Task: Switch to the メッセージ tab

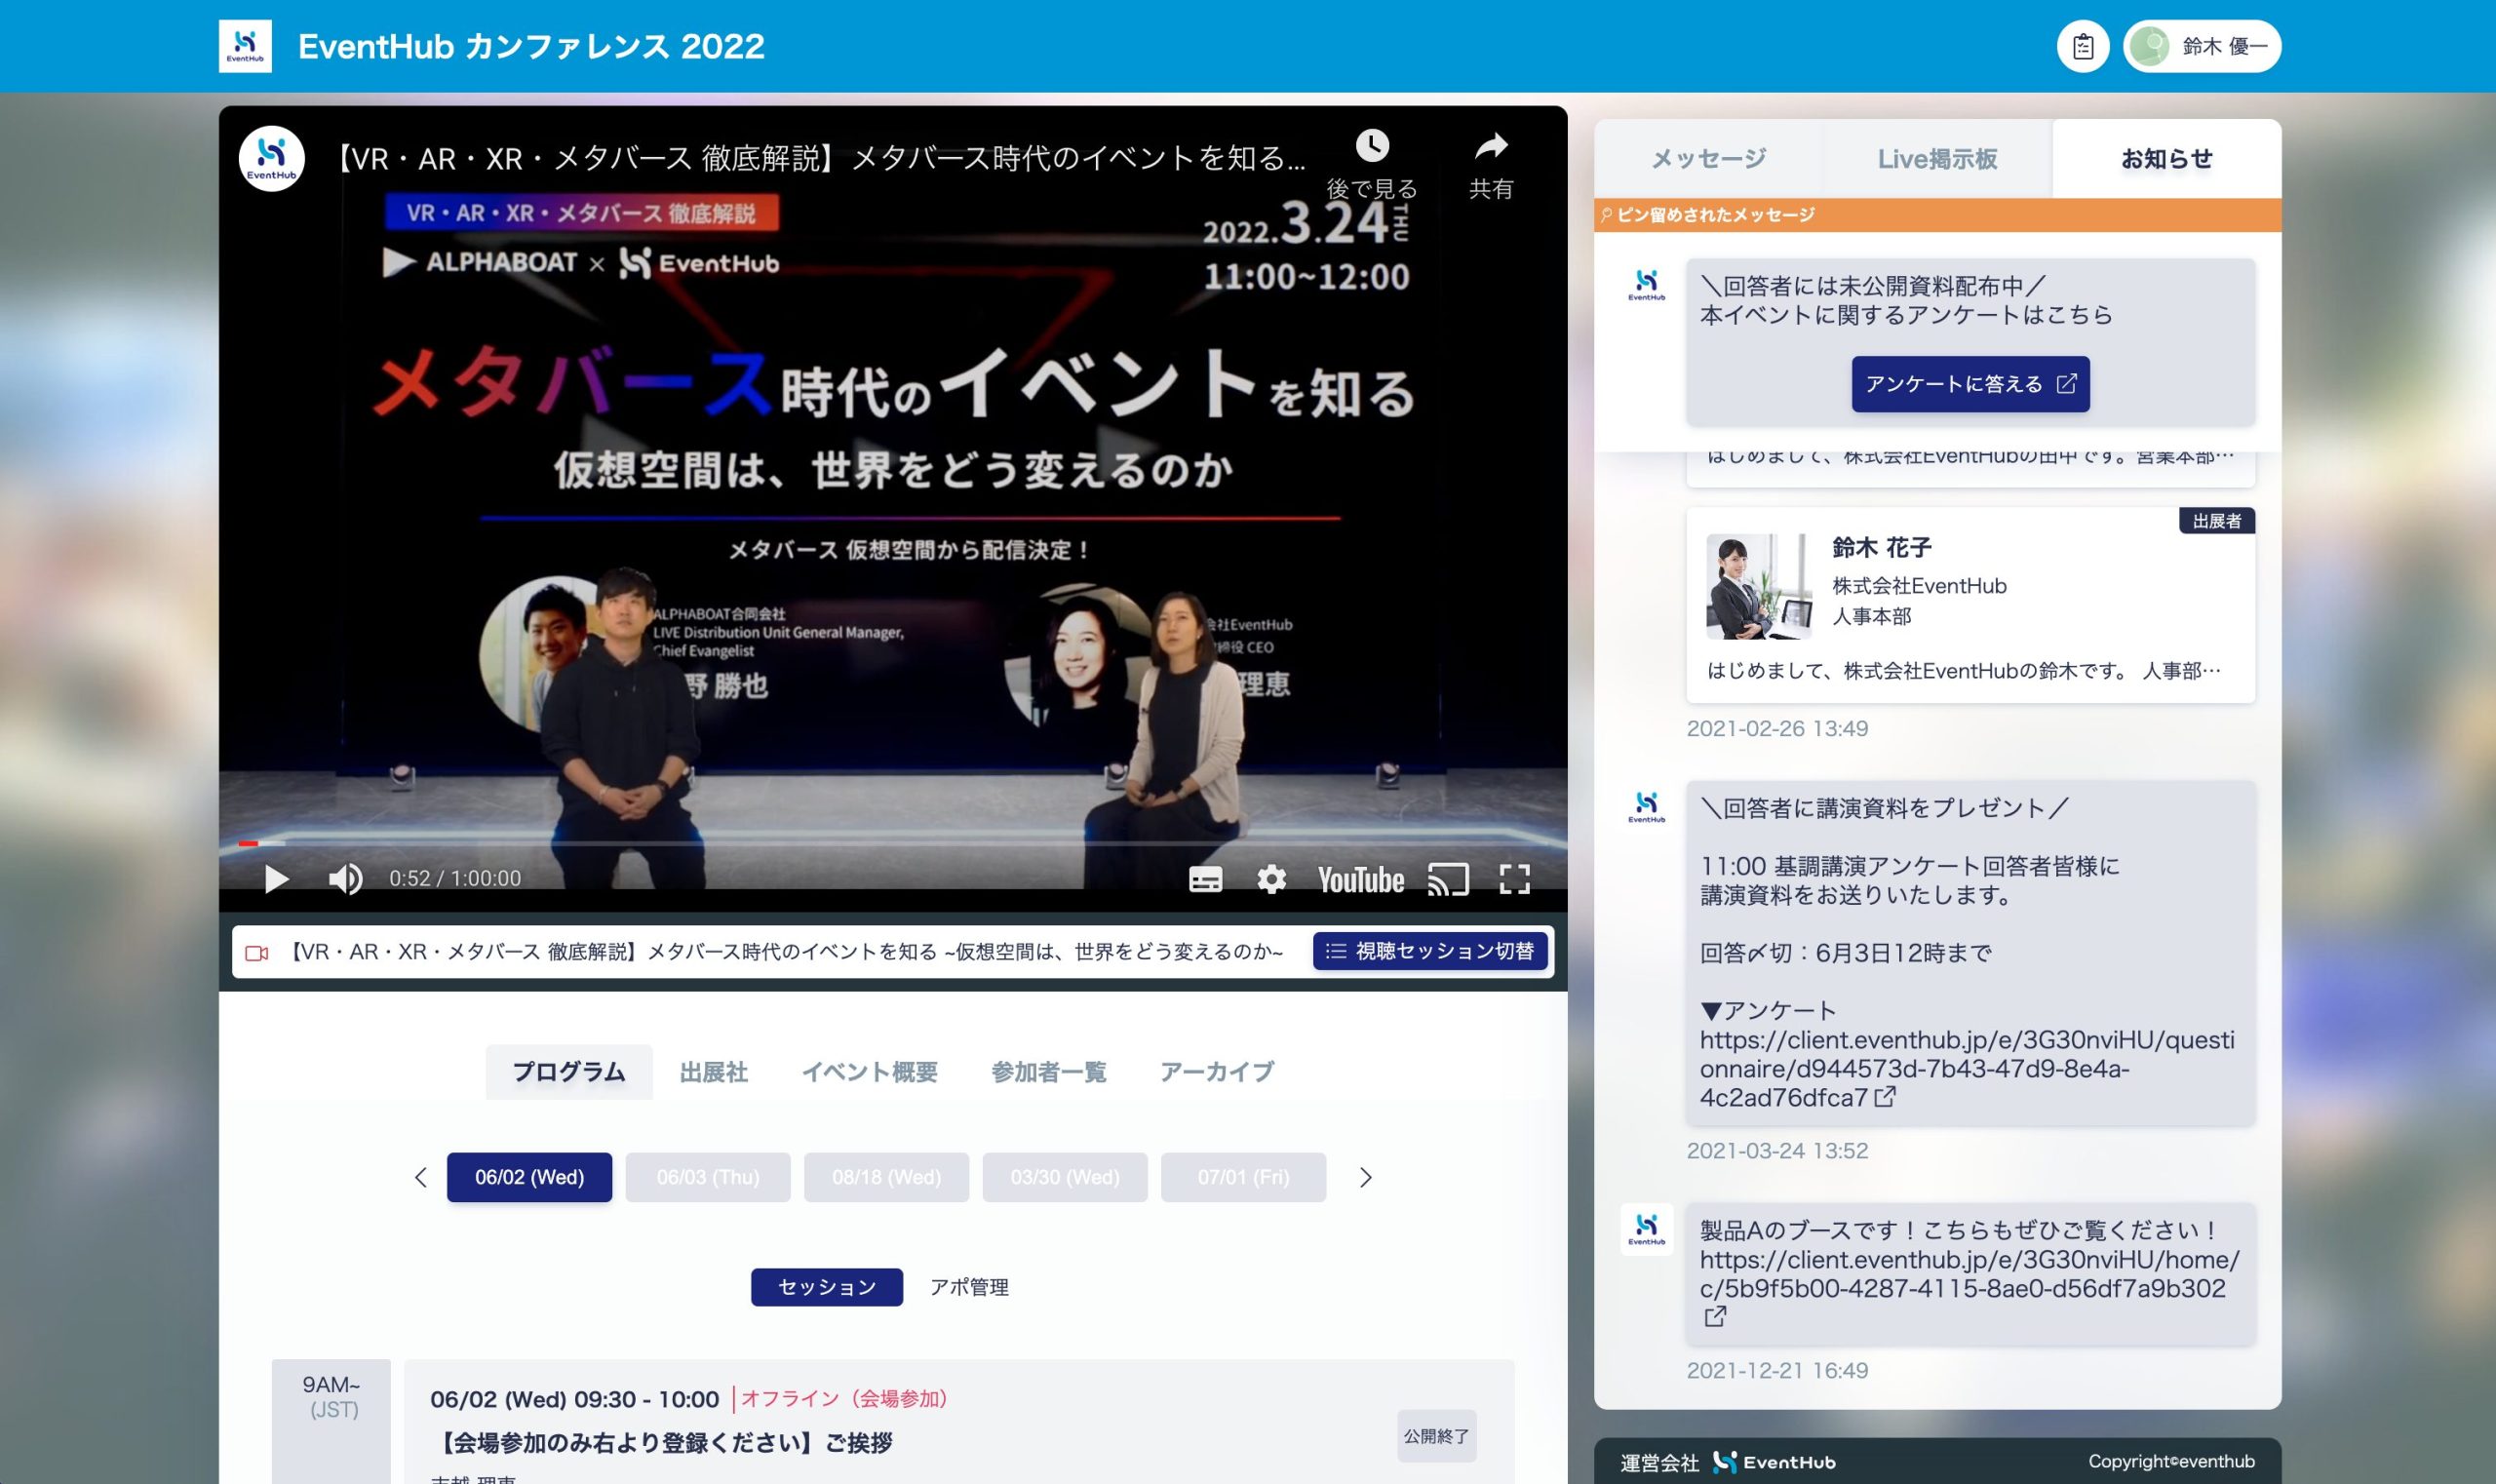Action: (1708, 158)
